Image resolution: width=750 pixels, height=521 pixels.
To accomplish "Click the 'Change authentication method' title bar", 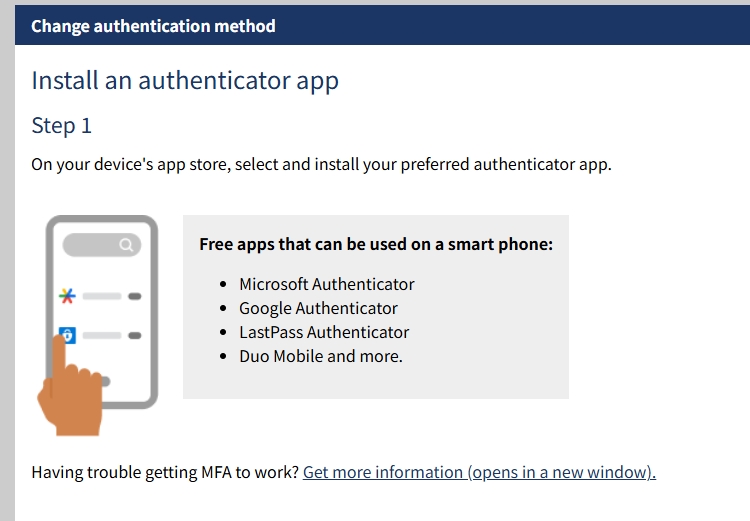I will (153, 26).
